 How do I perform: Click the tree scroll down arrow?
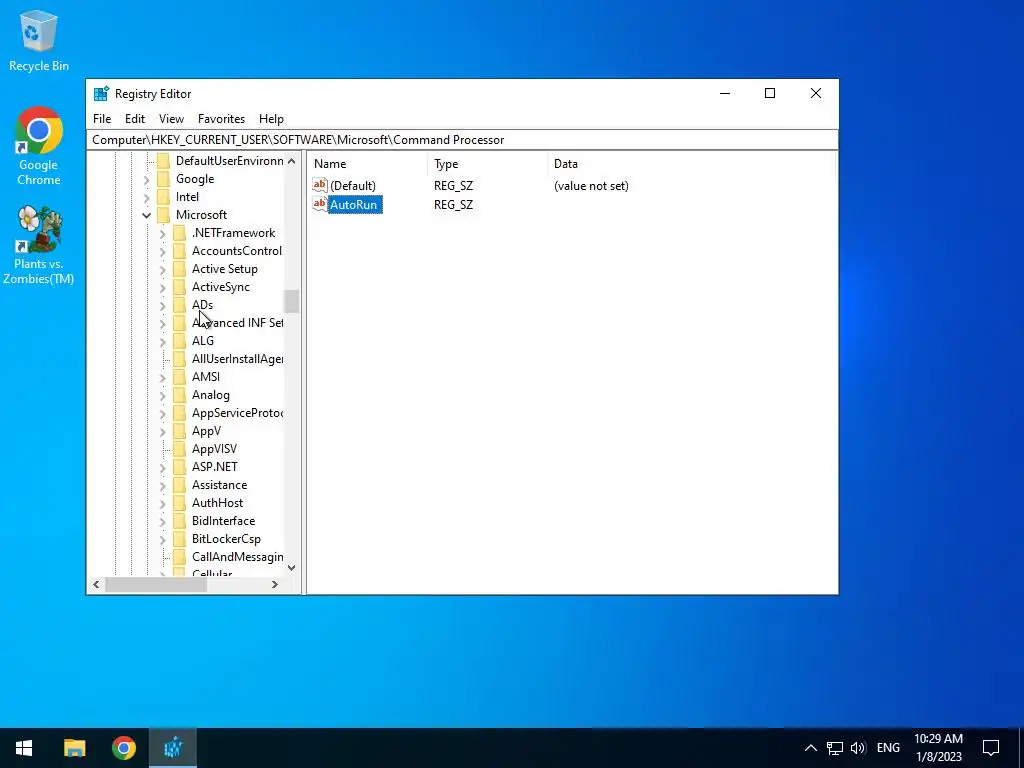coord(291,568)
